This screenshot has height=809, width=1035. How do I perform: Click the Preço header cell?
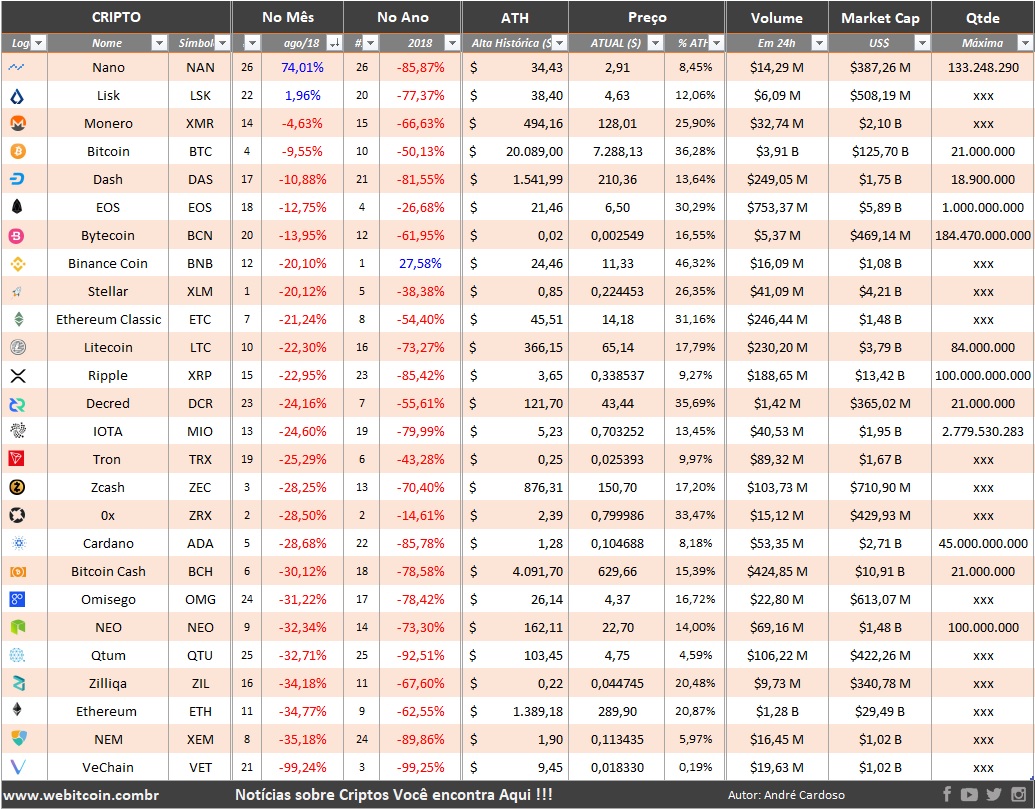(x=647, y=17)
